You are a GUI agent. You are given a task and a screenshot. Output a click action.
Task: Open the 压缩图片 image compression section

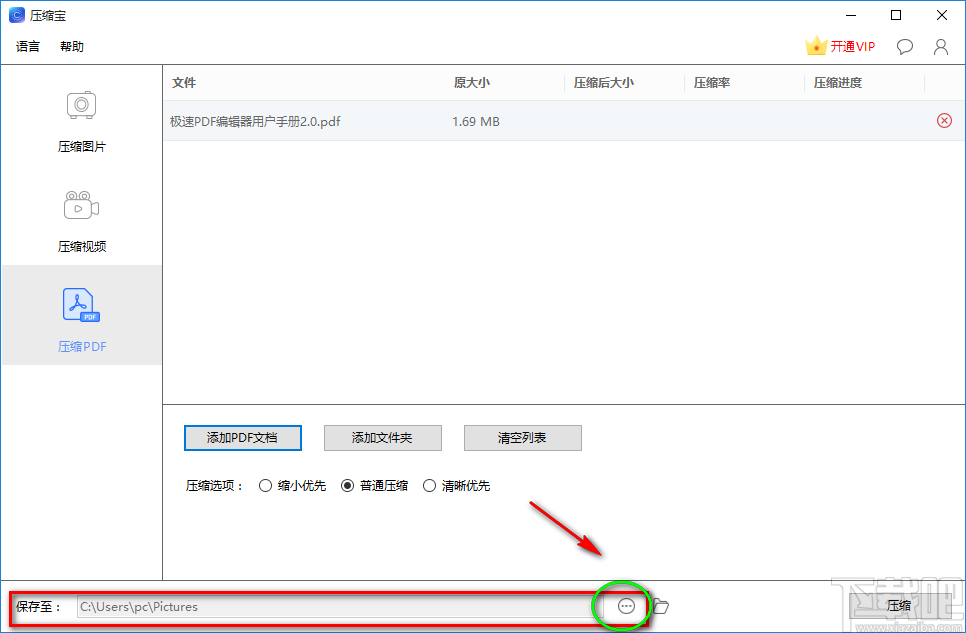coord(81,121)
